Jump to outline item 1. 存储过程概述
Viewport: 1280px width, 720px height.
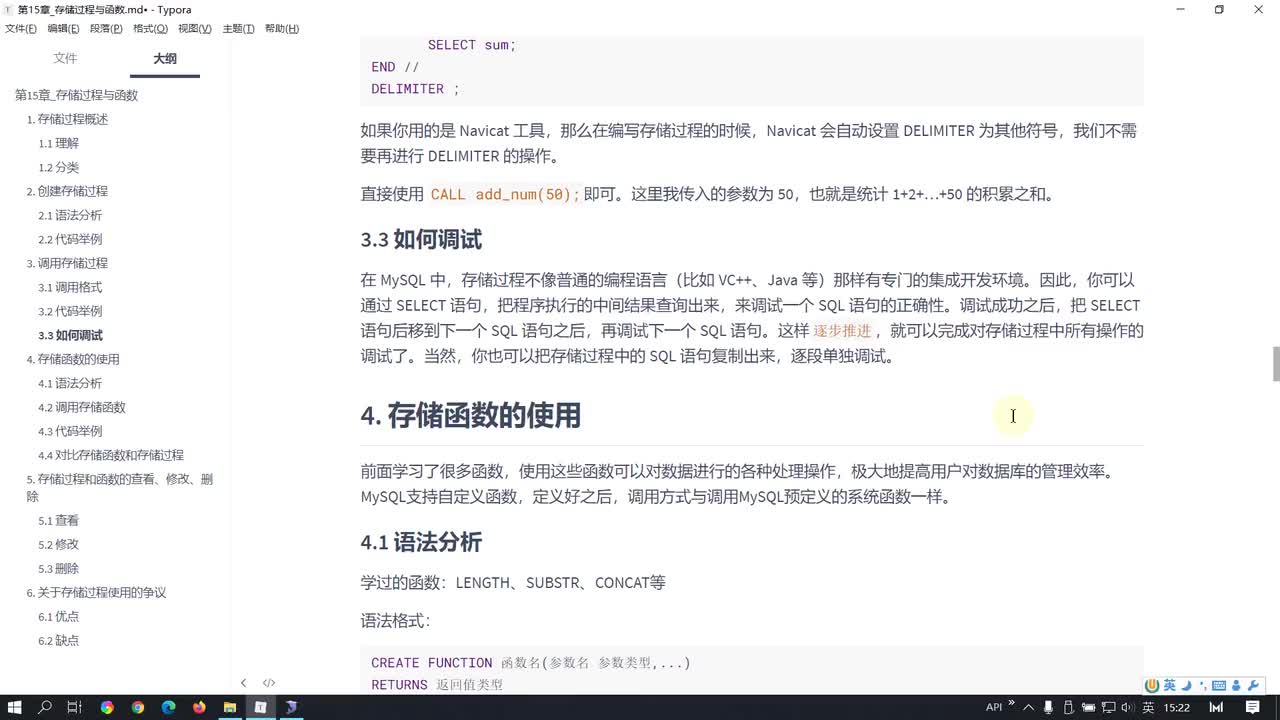67,119
